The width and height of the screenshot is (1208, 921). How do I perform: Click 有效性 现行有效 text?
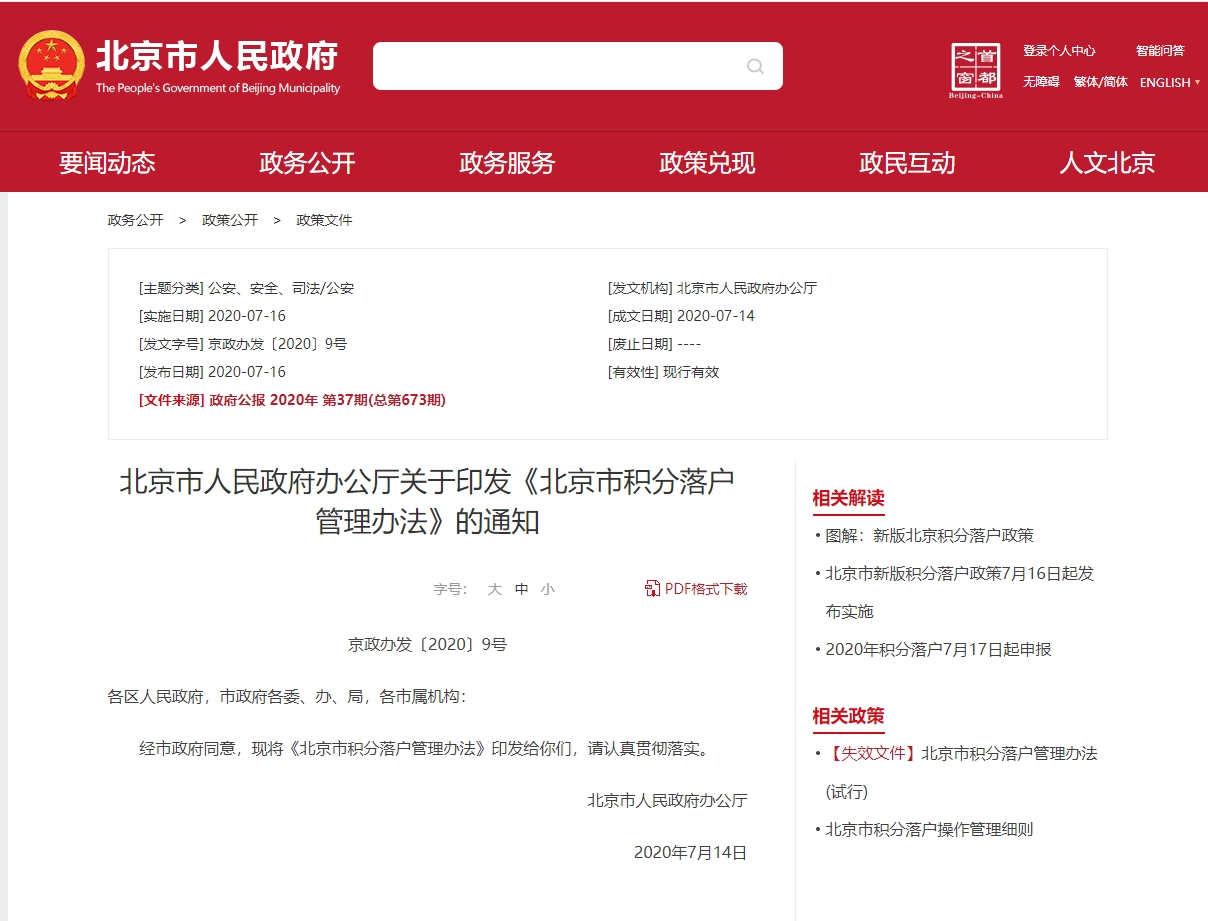[x=663, y=372]
